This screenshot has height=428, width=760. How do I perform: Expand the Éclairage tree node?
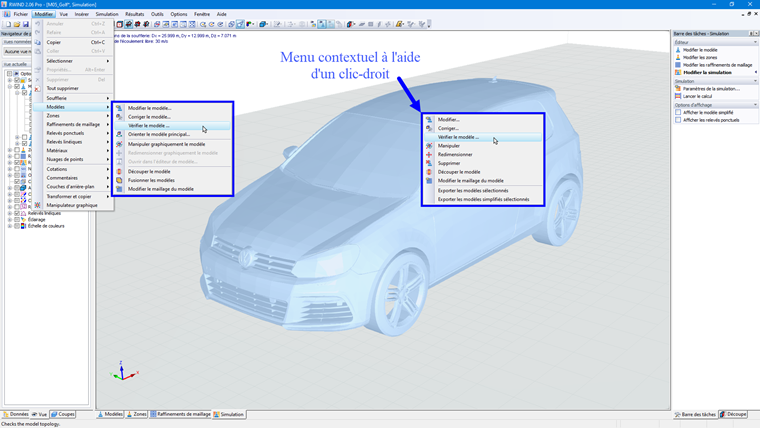tap(10, 220)
